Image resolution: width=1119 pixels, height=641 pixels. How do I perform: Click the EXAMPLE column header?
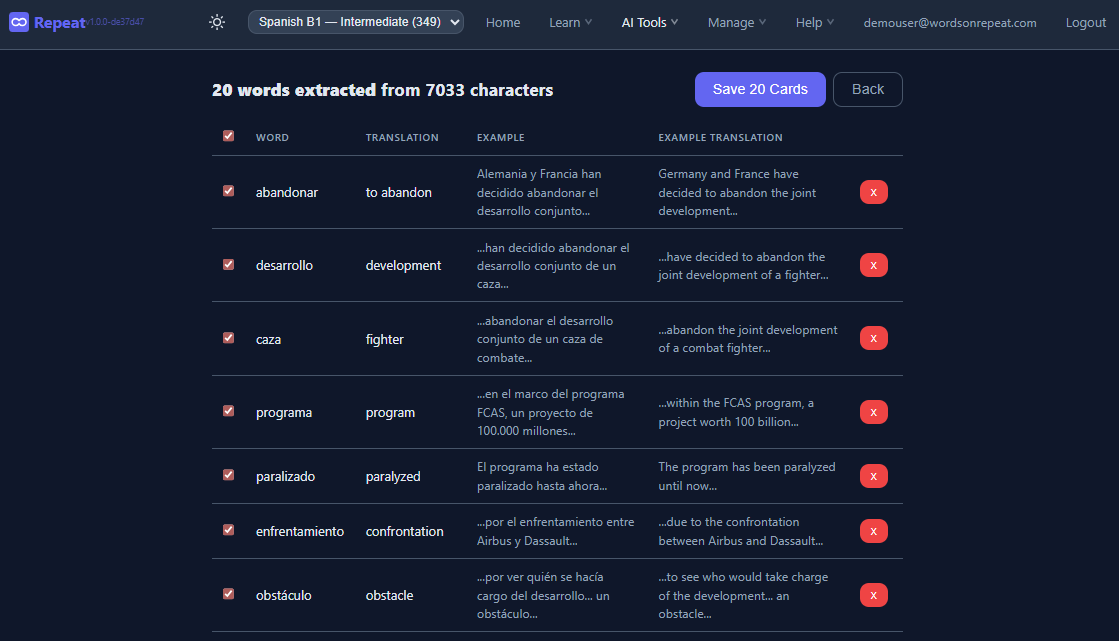pos(500,137)
